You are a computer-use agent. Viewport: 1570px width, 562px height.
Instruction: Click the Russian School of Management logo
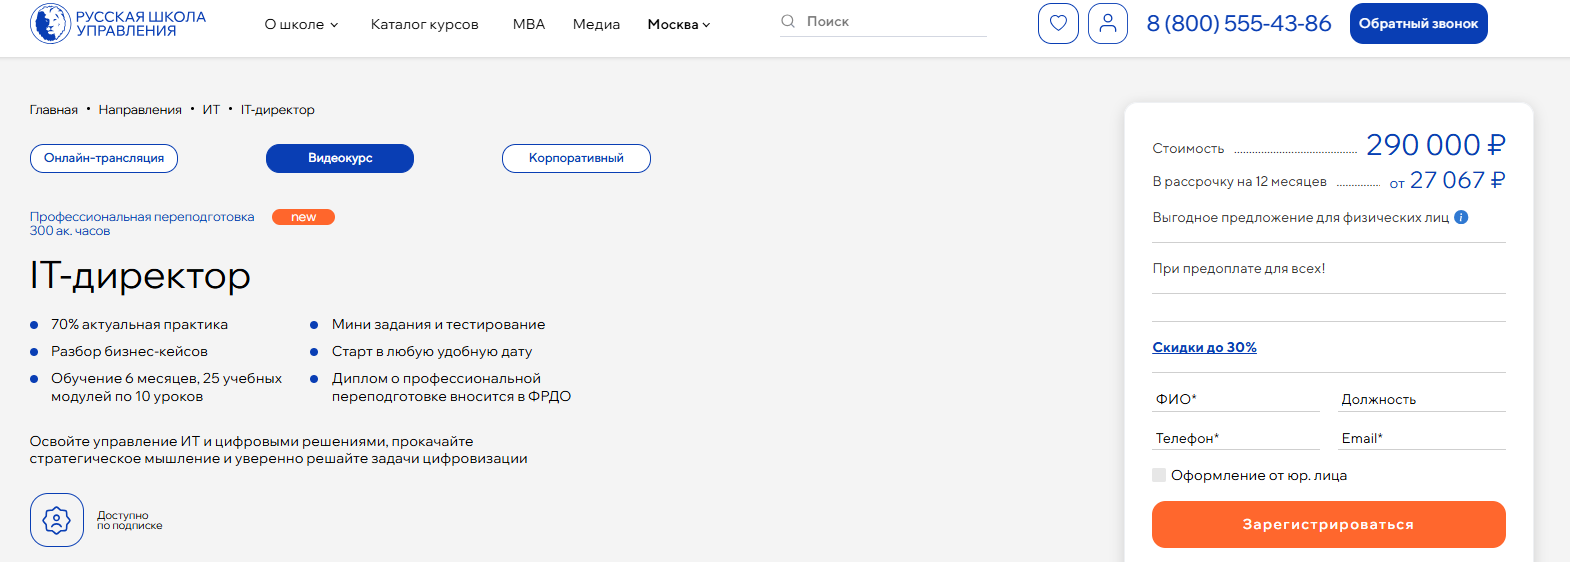[x=118, y=24]
